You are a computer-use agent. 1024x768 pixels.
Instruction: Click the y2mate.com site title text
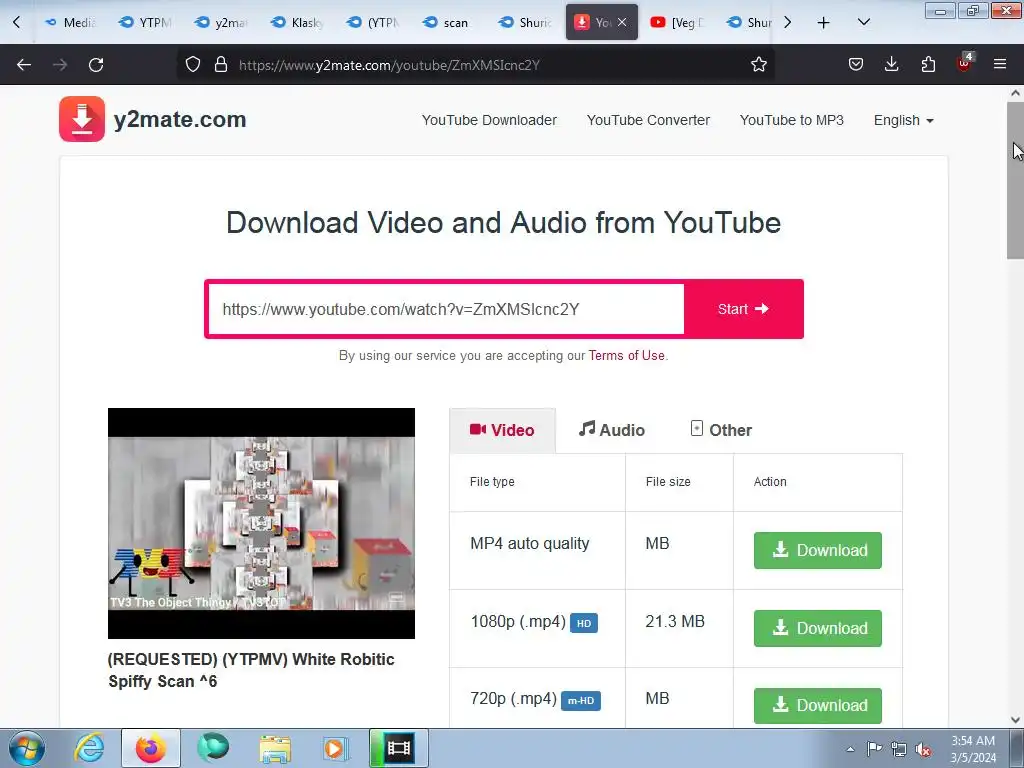tap(180, 119)
